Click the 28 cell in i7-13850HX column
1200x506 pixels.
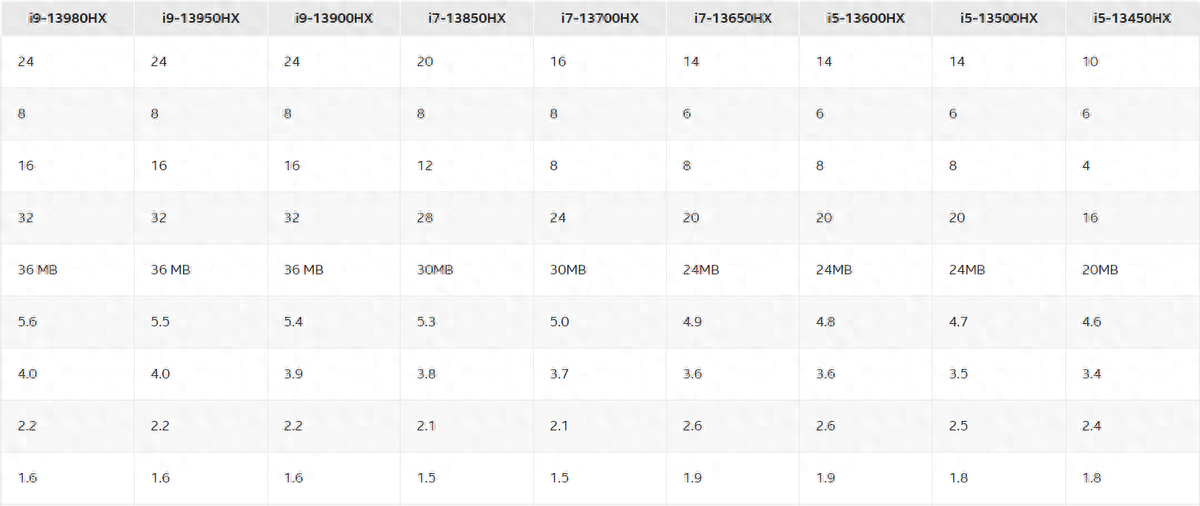(x=425, y=218)
